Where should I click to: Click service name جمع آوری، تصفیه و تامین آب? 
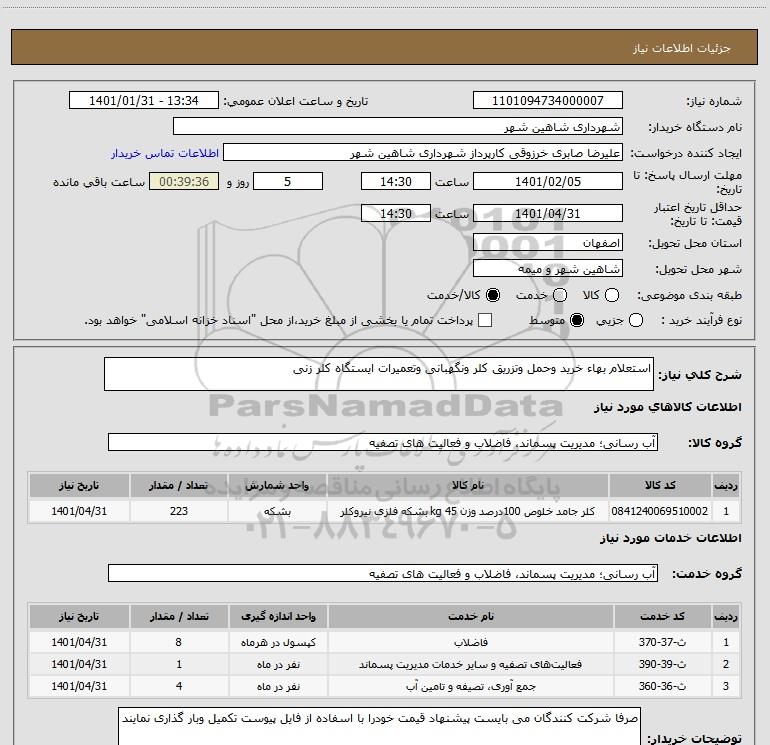tap(470, 686)
